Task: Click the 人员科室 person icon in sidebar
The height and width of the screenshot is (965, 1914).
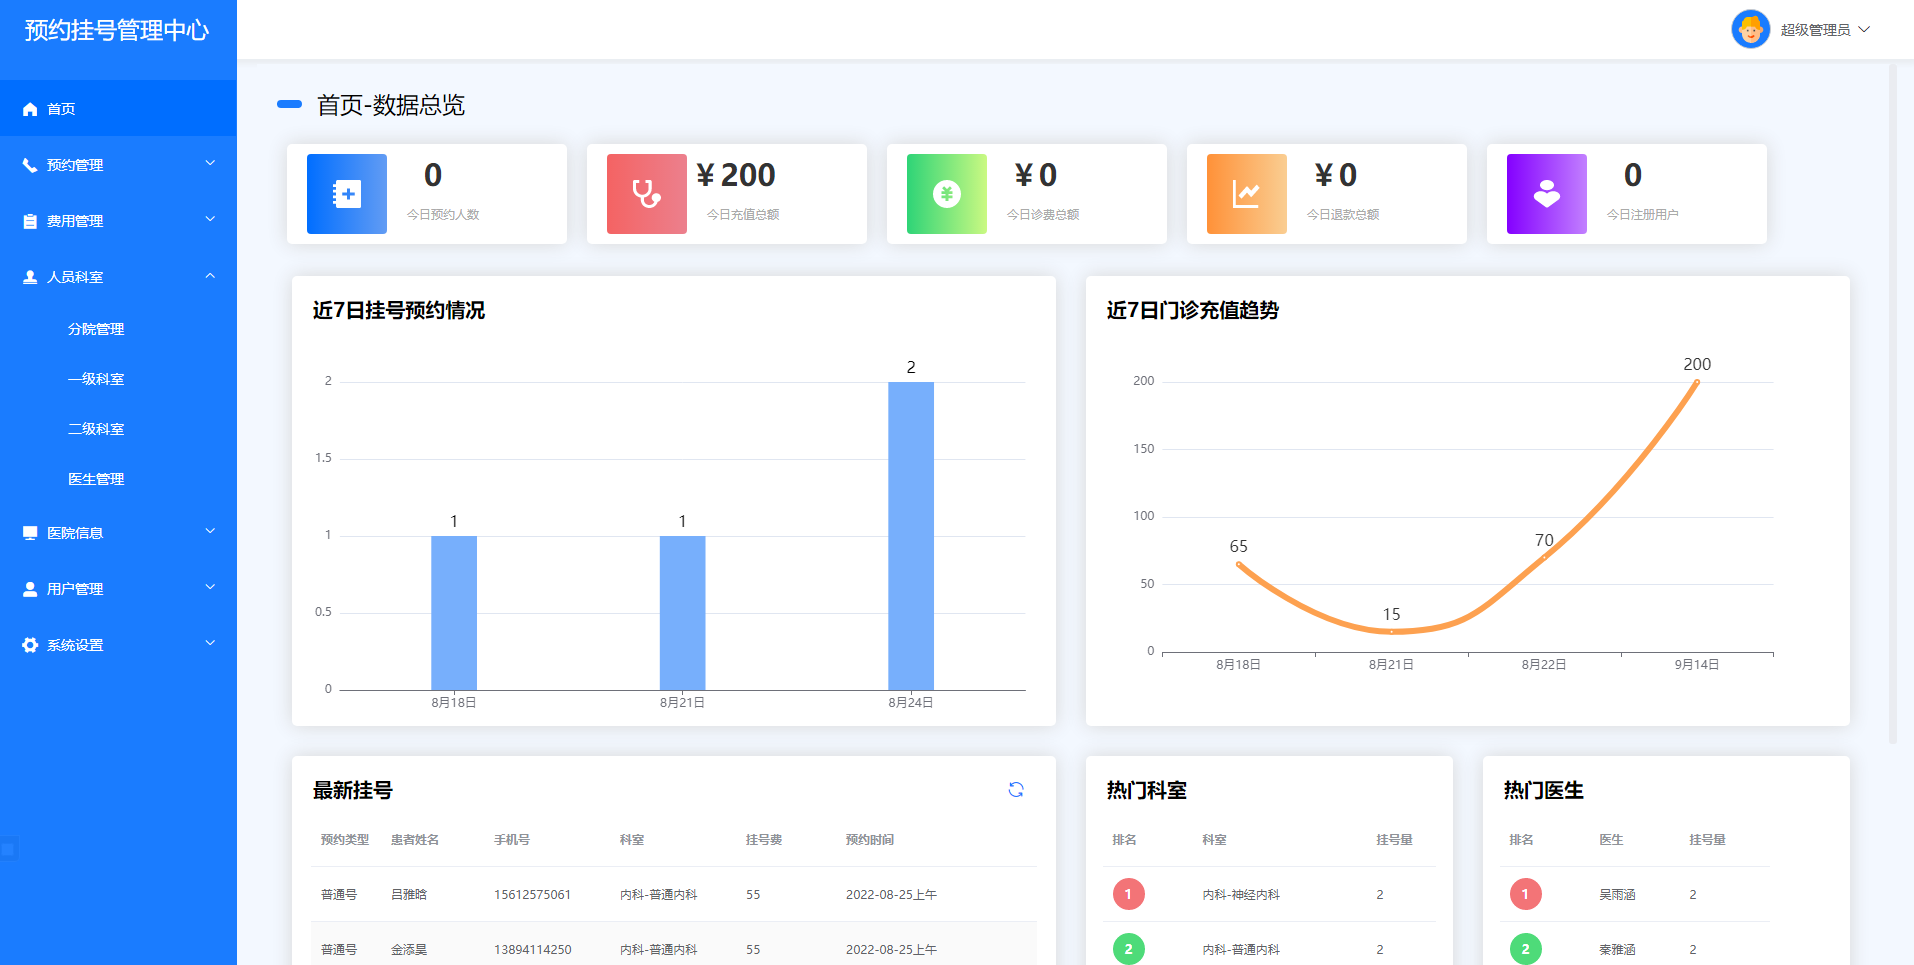Action: [30, 276]
